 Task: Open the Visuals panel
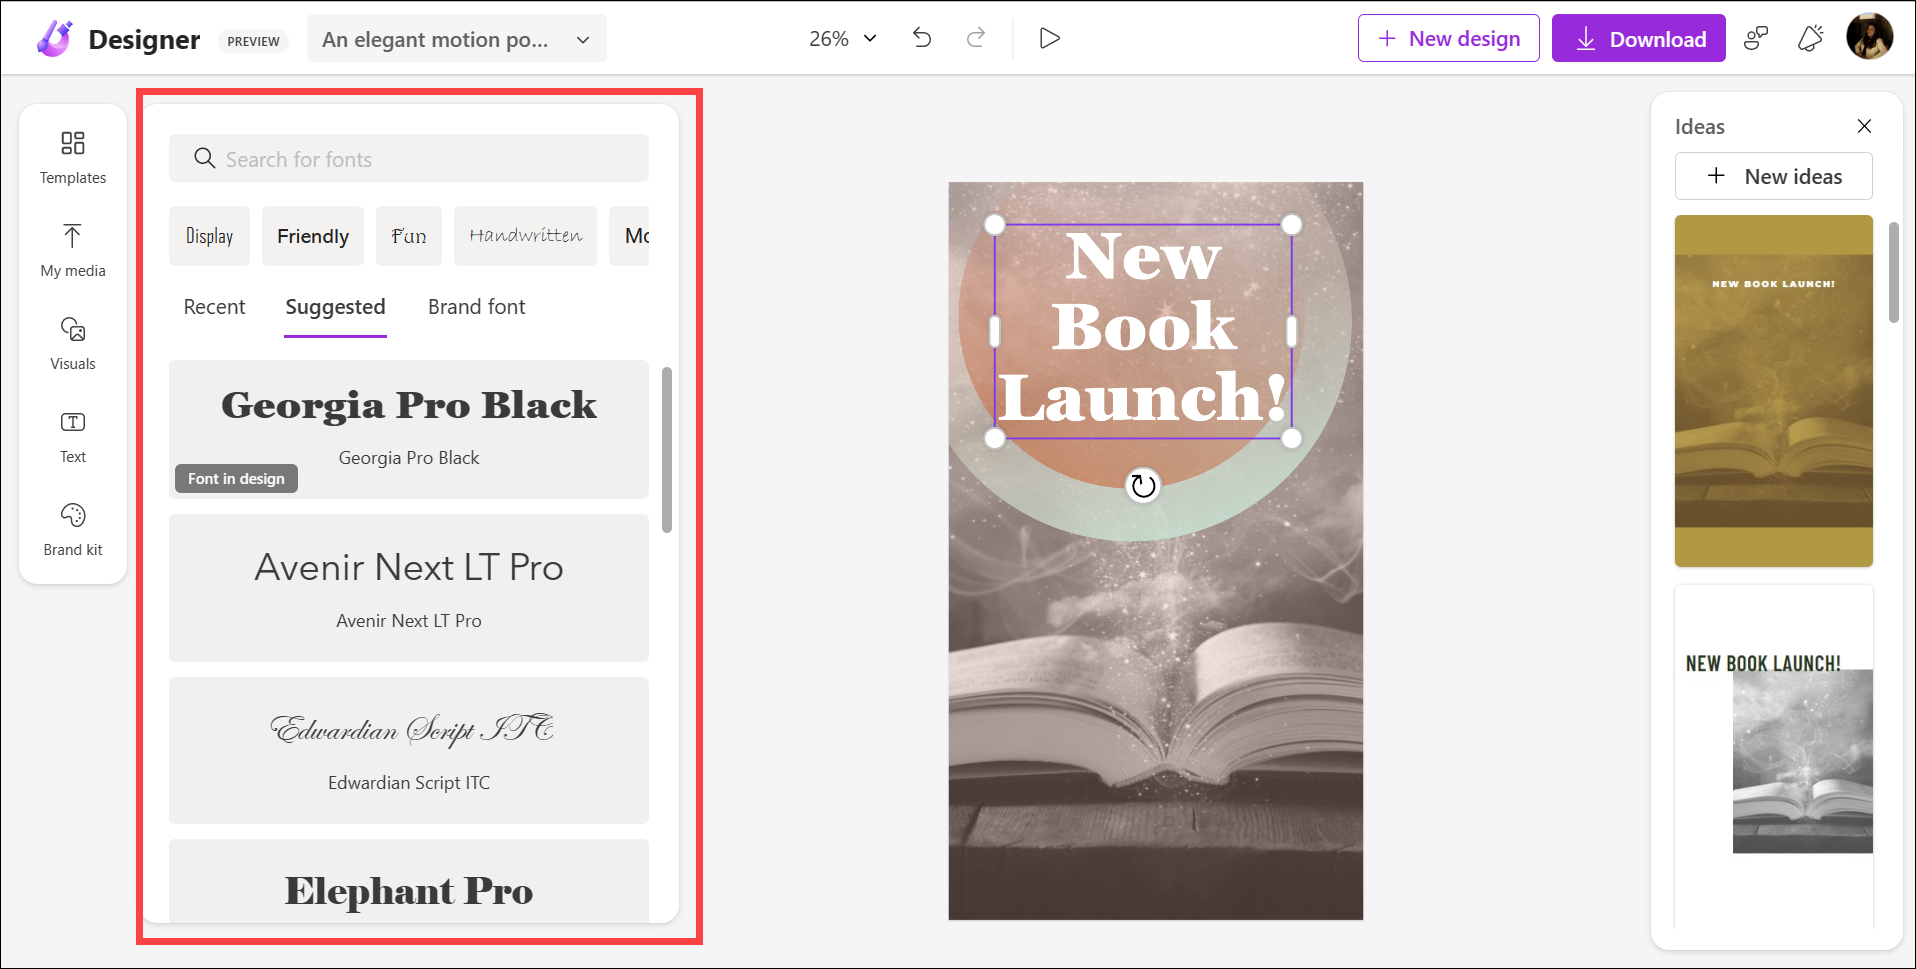(x=72, y=343)
